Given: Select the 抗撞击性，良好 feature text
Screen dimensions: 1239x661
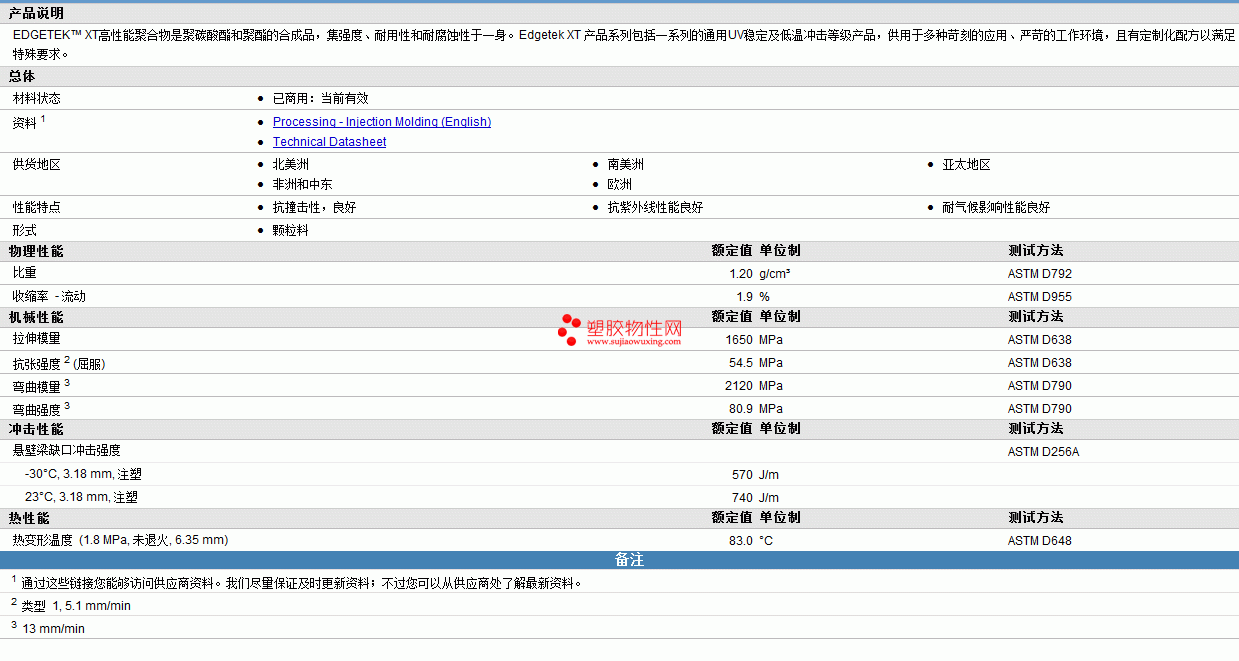Looking at the screenshot, I should tap(315, 207).
